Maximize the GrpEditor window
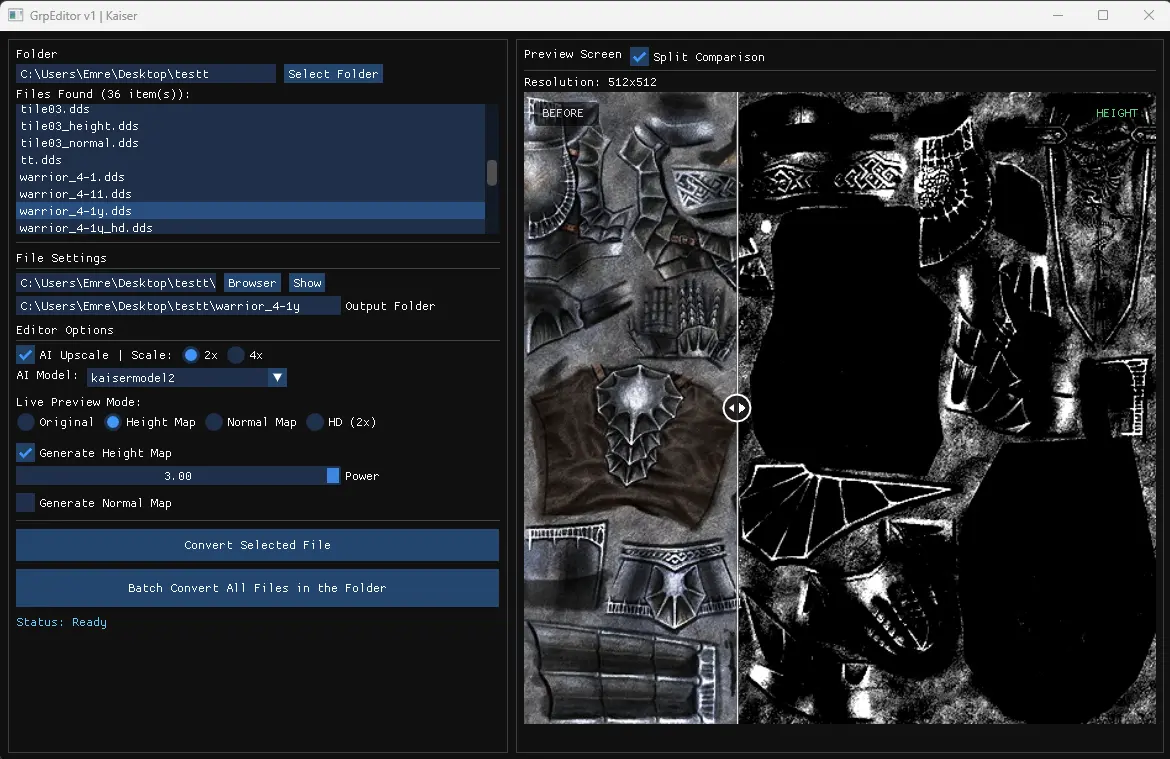 [x=1103, y=15]
